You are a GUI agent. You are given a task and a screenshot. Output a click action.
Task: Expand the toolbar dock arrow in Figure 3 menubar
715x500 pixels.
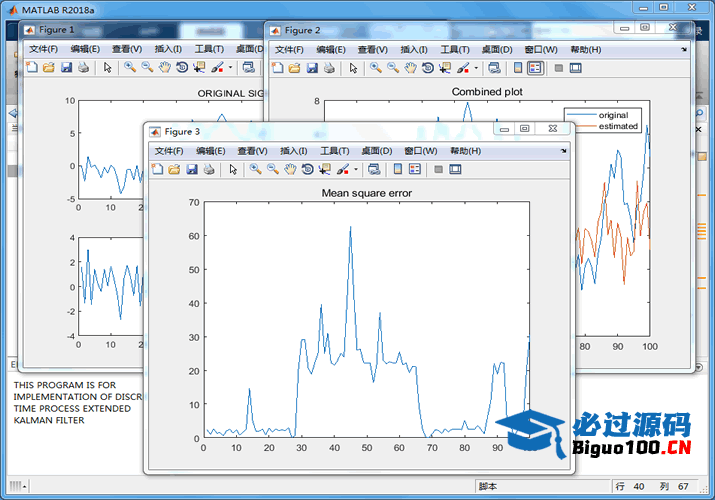point(565,151)
